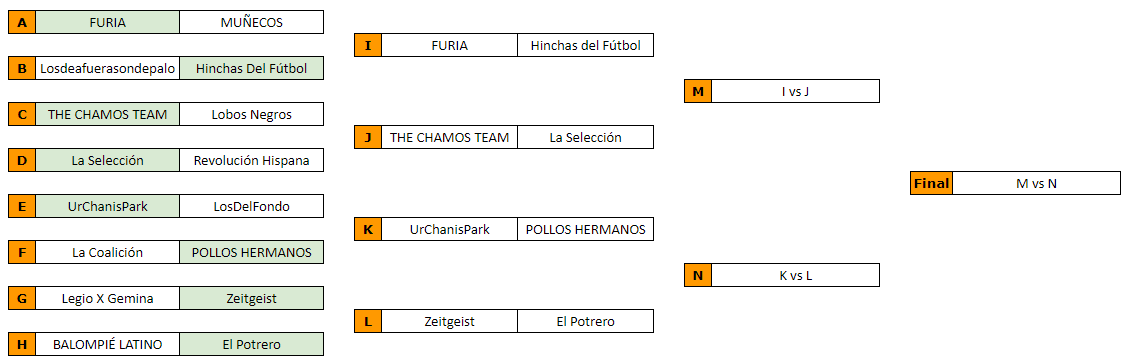
Task: Select La Selección in quarterfinal J
Action: coord(585,137)
